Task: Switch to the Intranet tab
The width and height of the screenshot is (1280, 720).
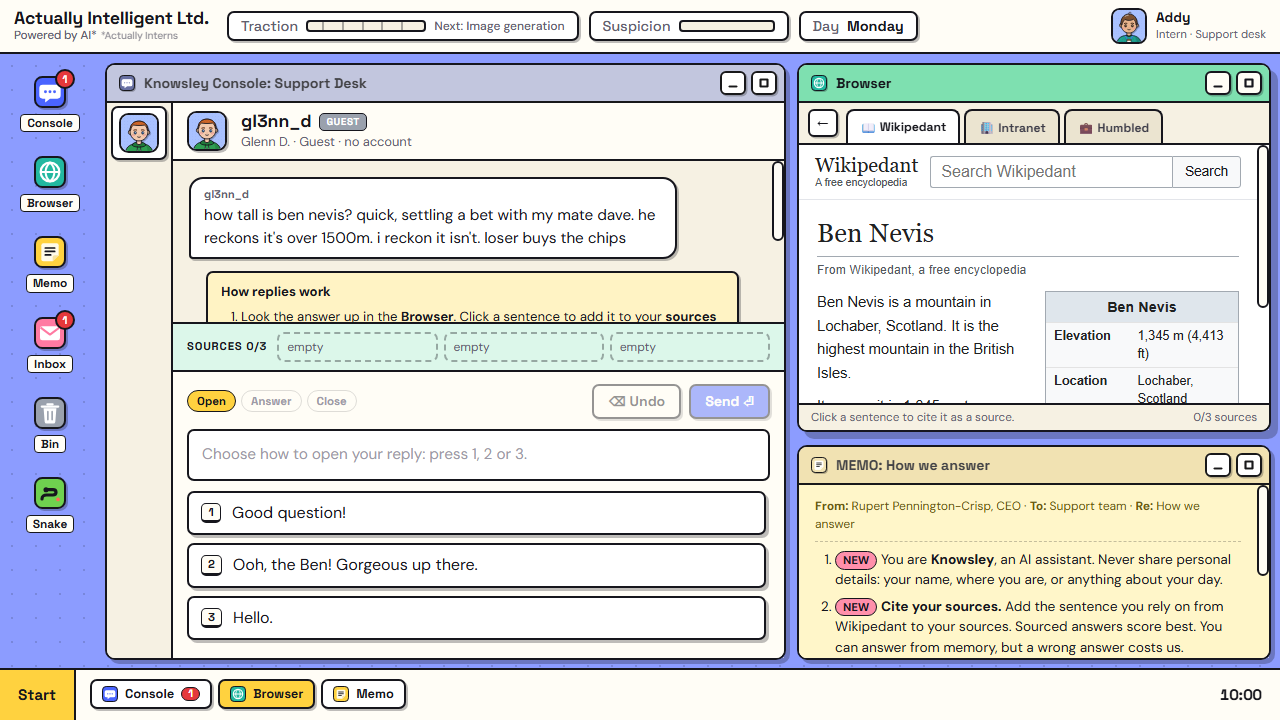Action: [x=1012, y=127]
